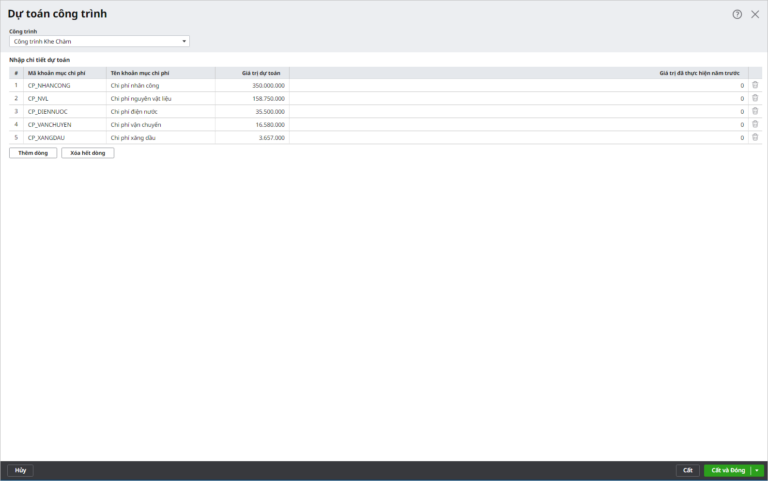Click the green Cất và Đóng button
The image size is (768, 481).
(x=727, y=470)
